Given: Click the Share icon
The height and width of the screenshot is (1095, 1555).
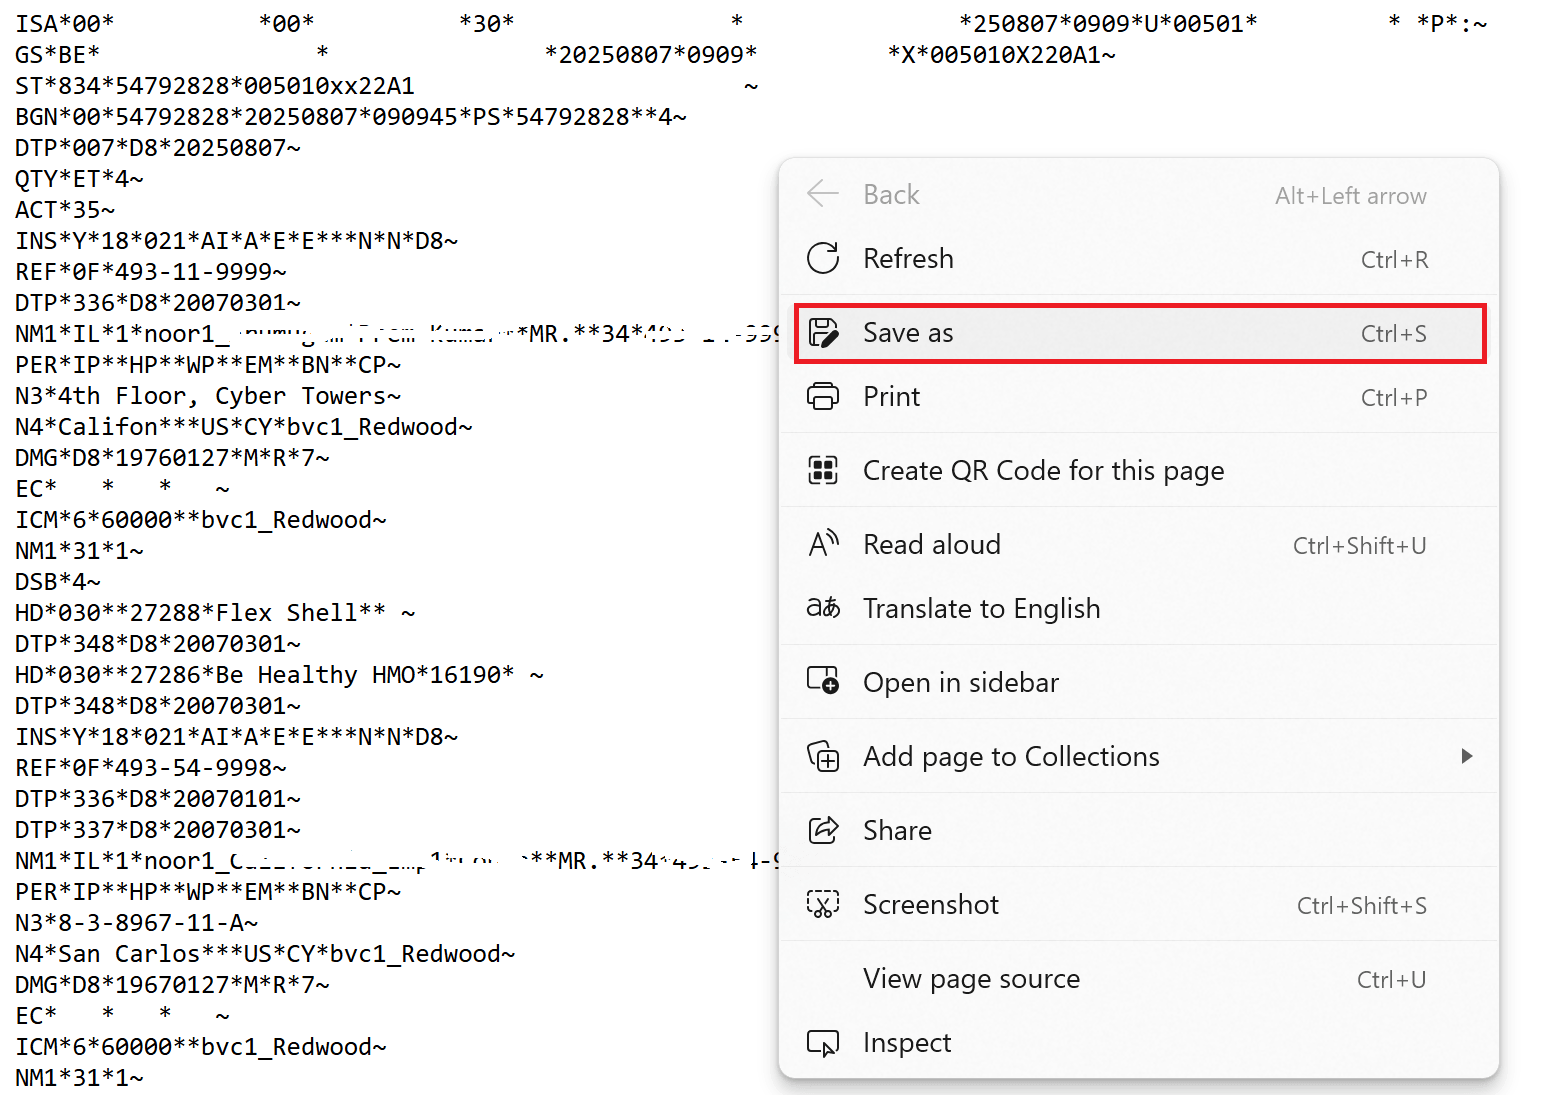Looking at the screenshot, I should tap(822, 830).
